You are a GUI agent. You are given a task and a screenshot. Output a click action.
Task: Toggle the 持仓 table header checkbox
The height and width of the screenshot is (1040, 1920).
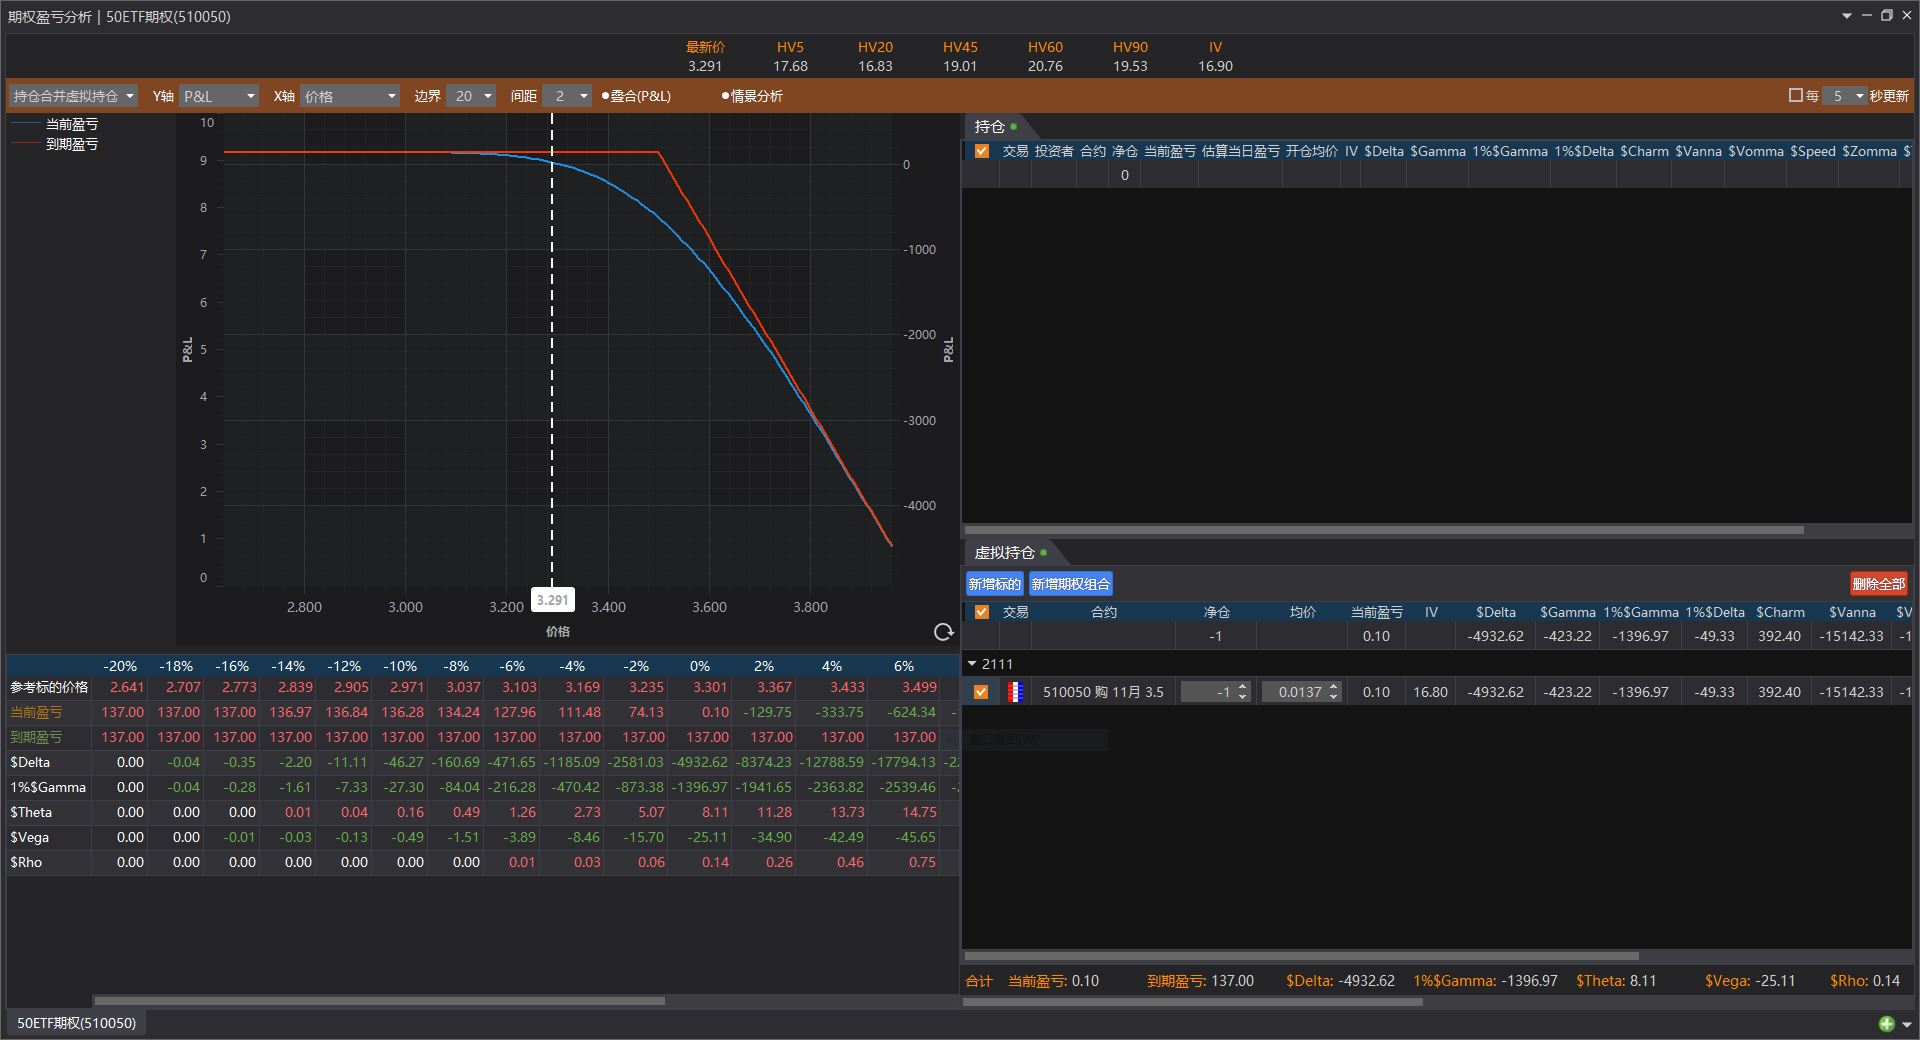[x=981, y=151]
